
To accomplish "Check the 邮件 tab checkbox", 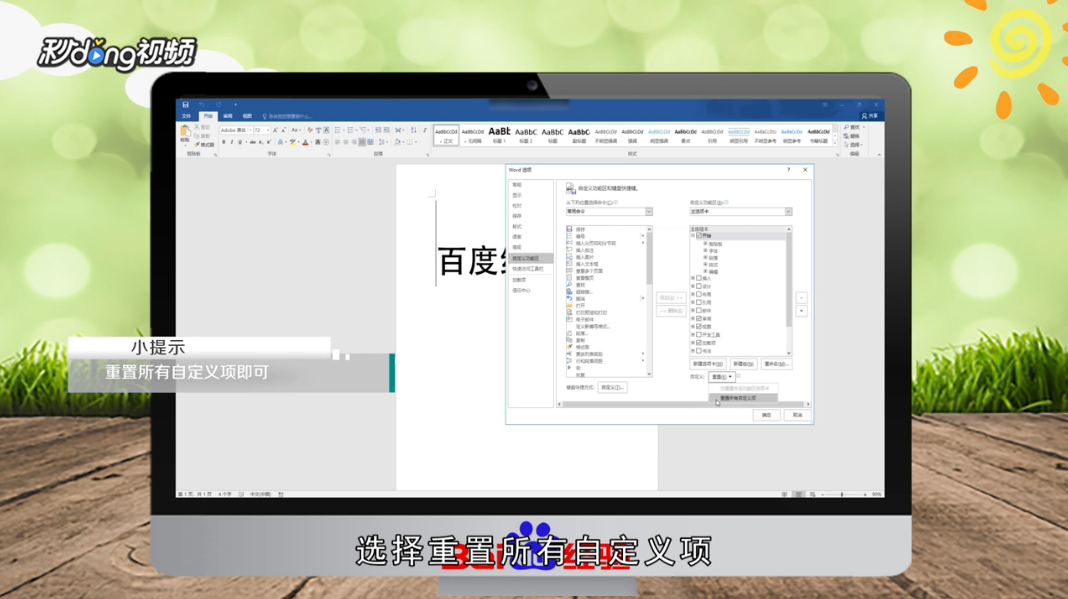I will click(699, 310).
